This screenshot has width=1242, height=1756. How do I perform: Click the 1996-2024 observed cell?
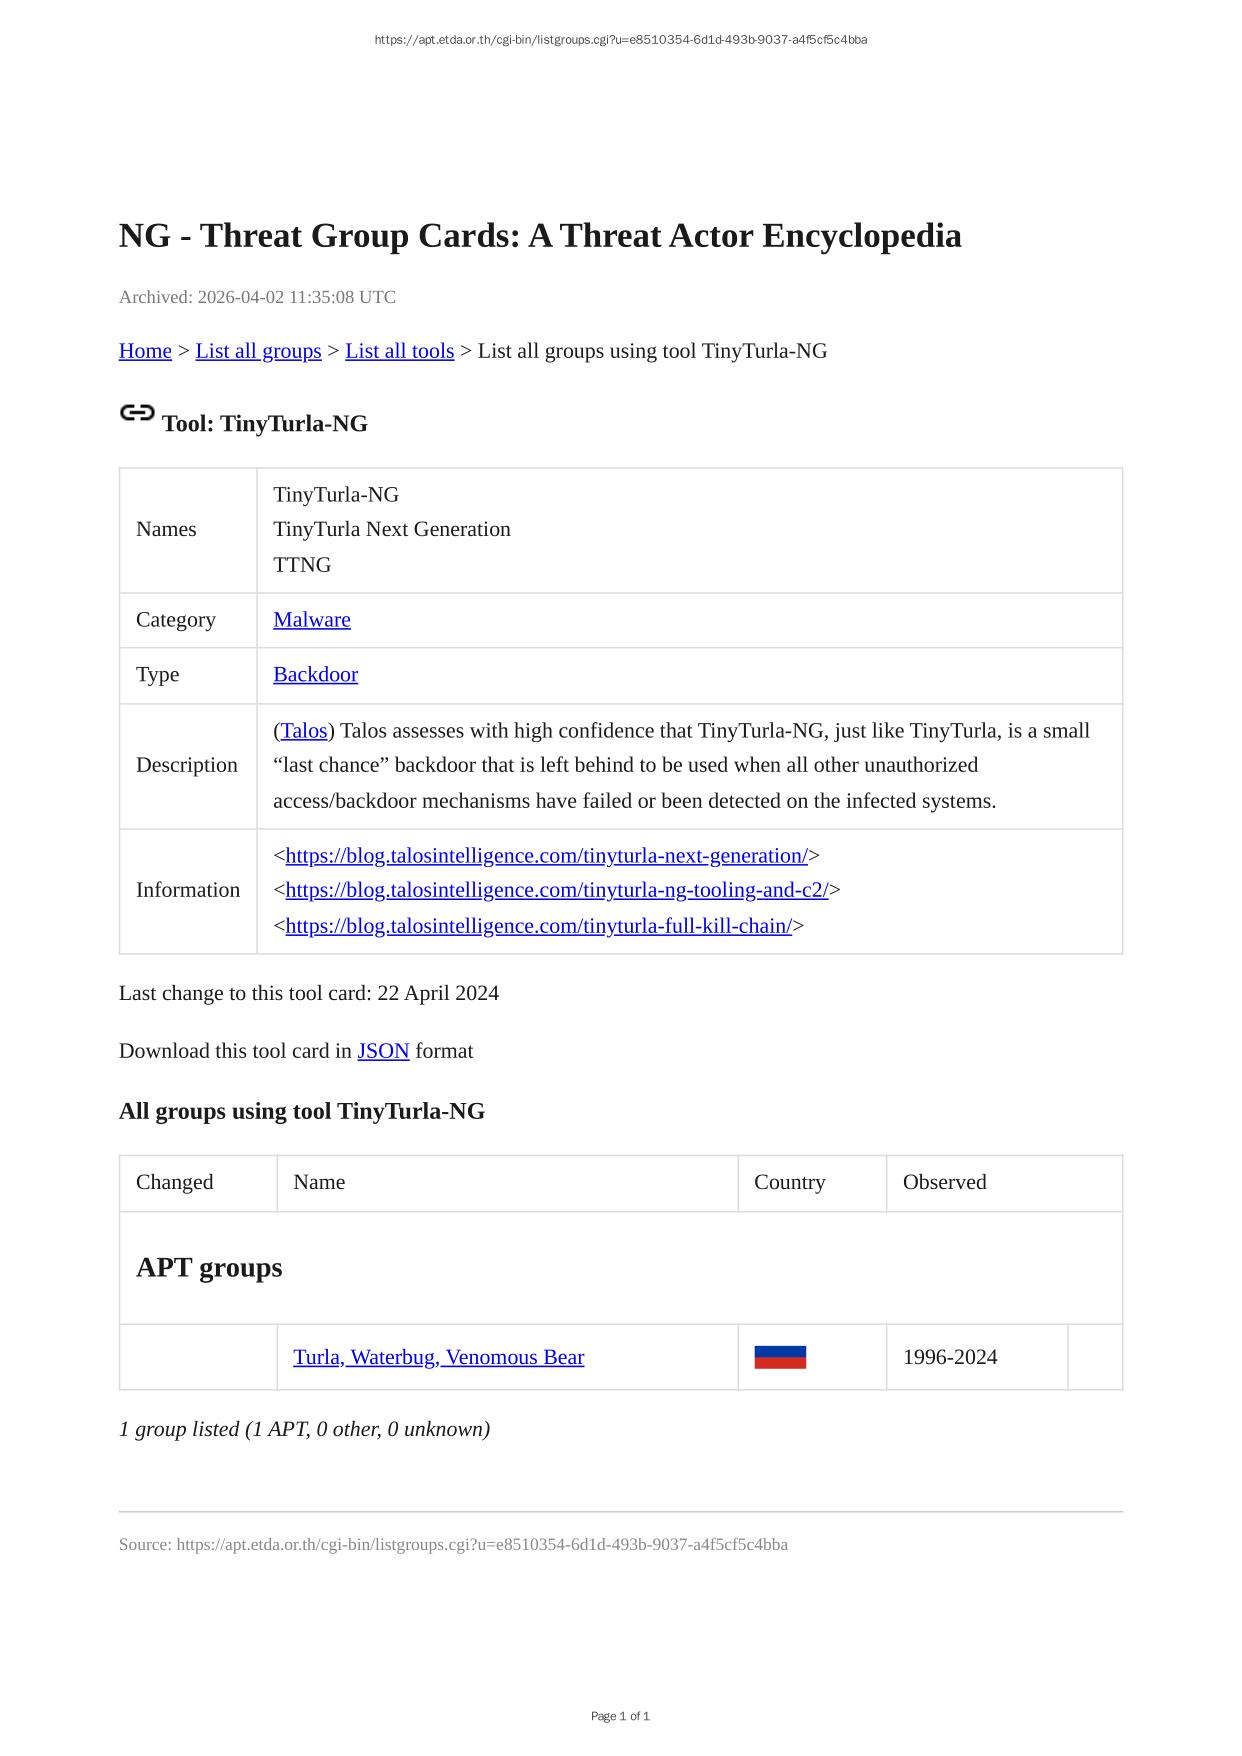coord(950,1357)
